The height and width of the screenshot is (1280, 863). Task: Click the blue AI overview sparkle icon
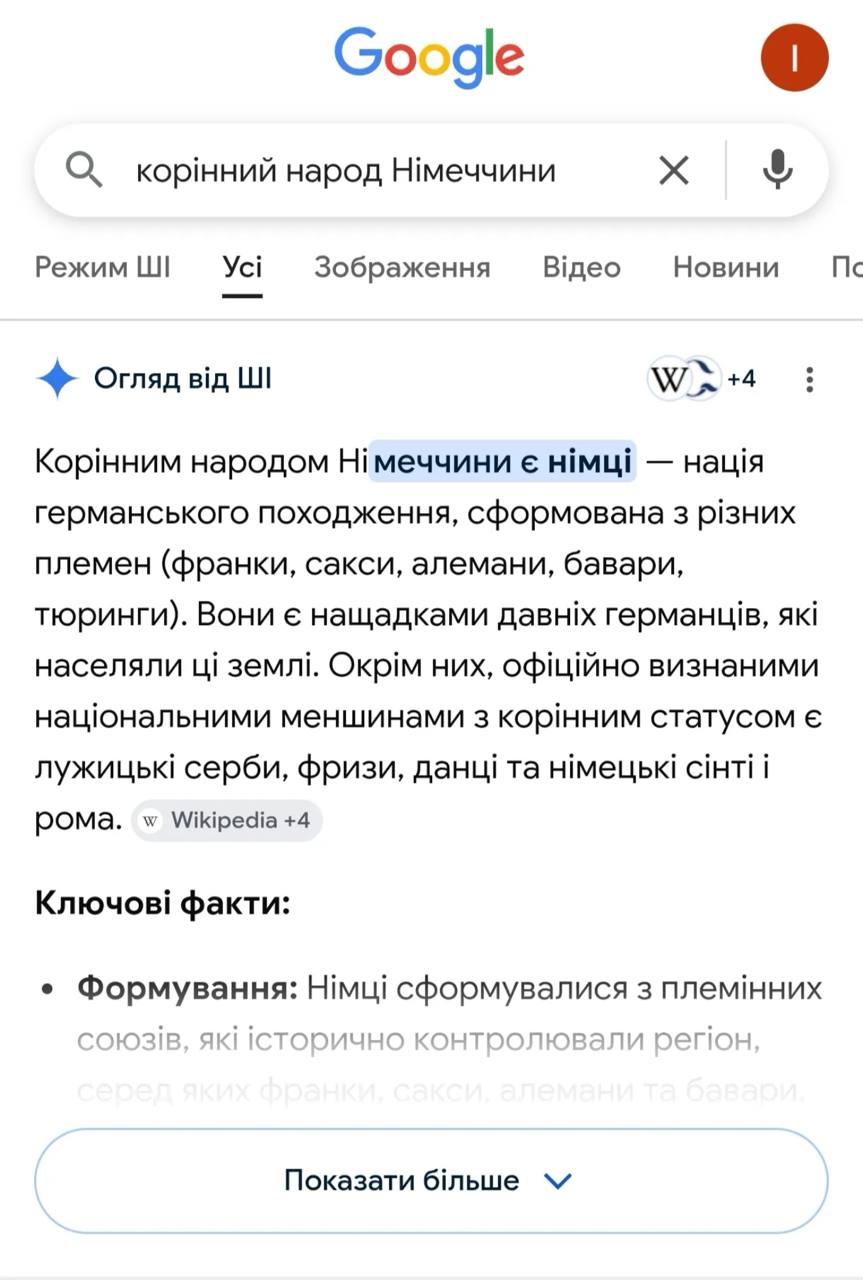click(57, 379)
